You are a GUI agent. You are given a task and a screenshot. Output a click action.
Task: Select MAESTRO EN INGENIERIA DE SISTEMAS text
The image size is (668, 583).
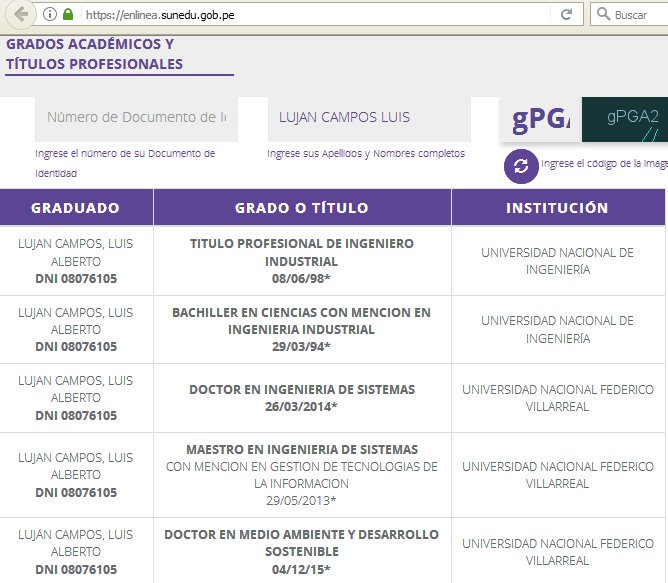click(x=302, y=450)
